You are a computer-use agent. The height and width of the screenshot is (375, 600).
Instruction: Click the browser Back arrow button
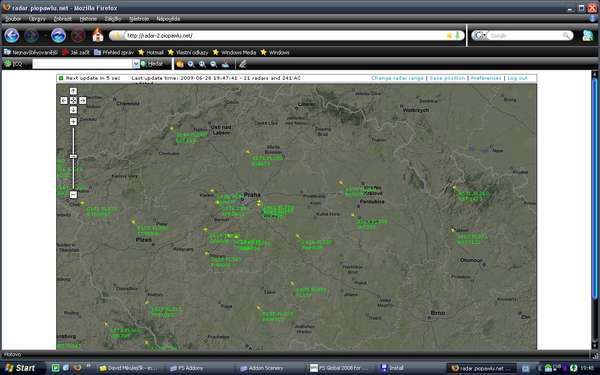(11, 36)
